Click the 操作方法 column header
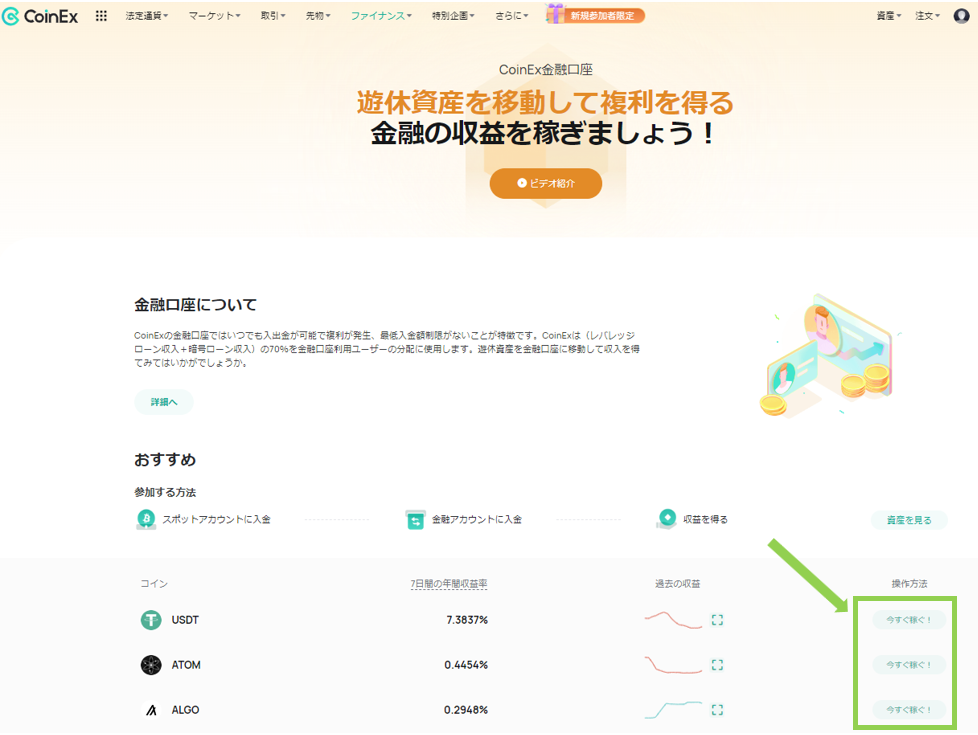The height and width of the screenshot is (735, 978). pos(909,583)
